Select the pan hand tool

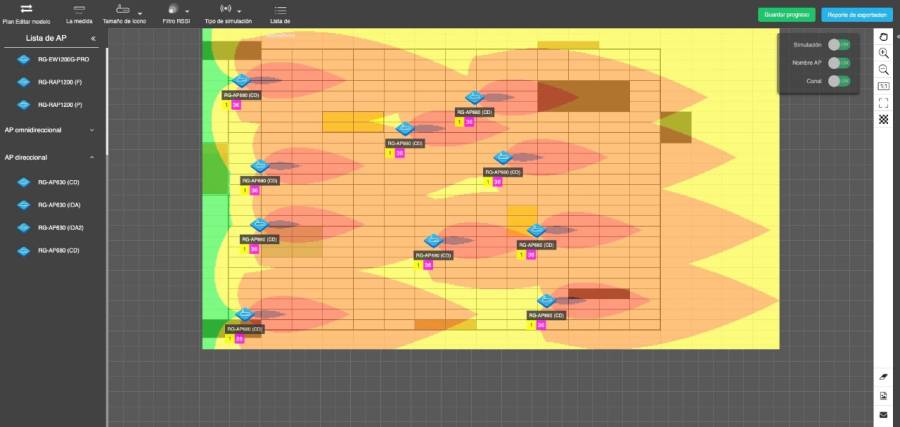click(x=884, y=37)
